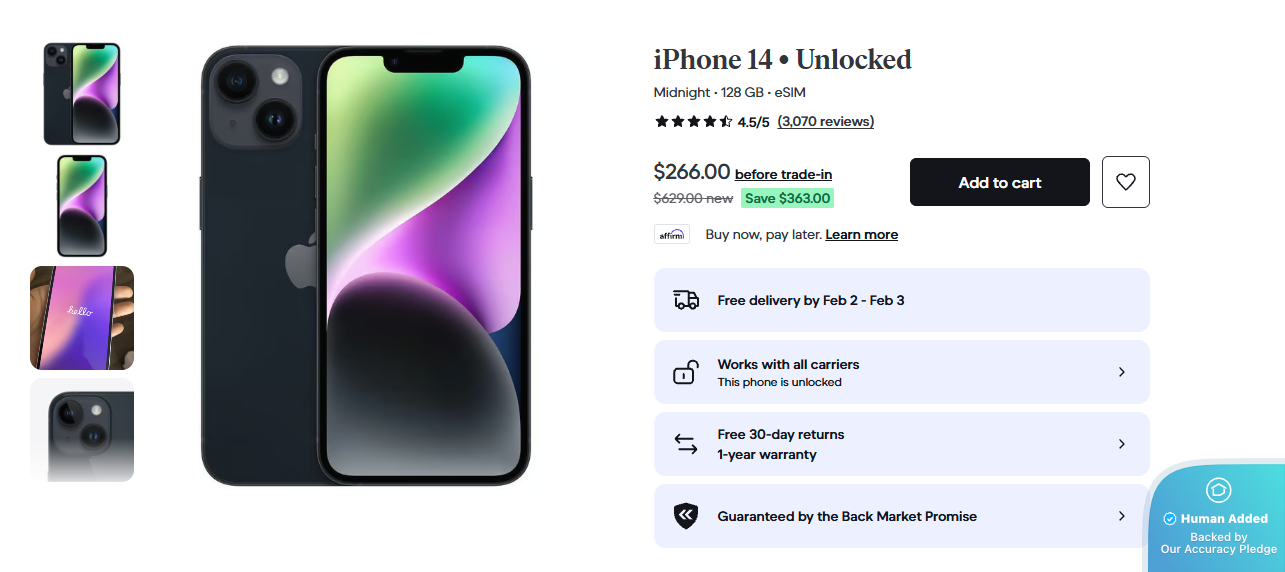Click the unlocked padlock icon
Image resolution: width=1285 pixels, height=572 pixels.
tap(685, 372)
